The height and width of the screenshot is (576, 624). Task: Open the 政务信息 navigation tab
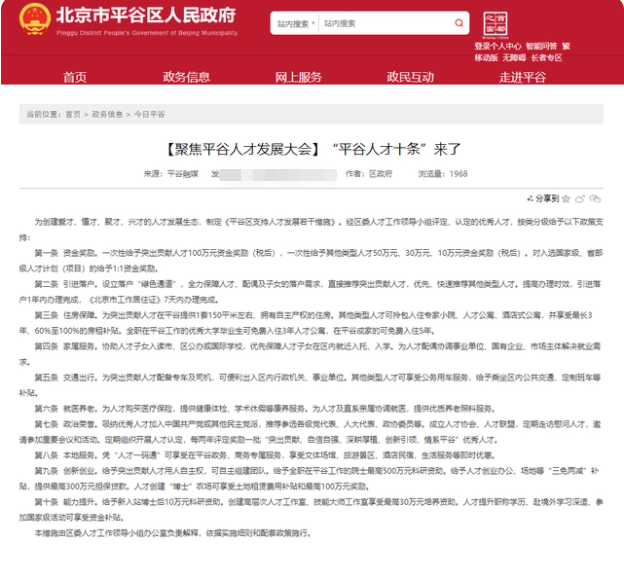pyautogui.click(x=186, y=77)
